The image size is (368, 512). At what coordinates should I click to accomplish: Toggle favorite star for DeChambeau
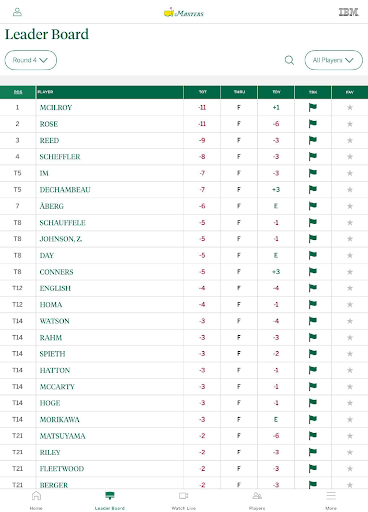pyautogui.click(x=350, y=190)
